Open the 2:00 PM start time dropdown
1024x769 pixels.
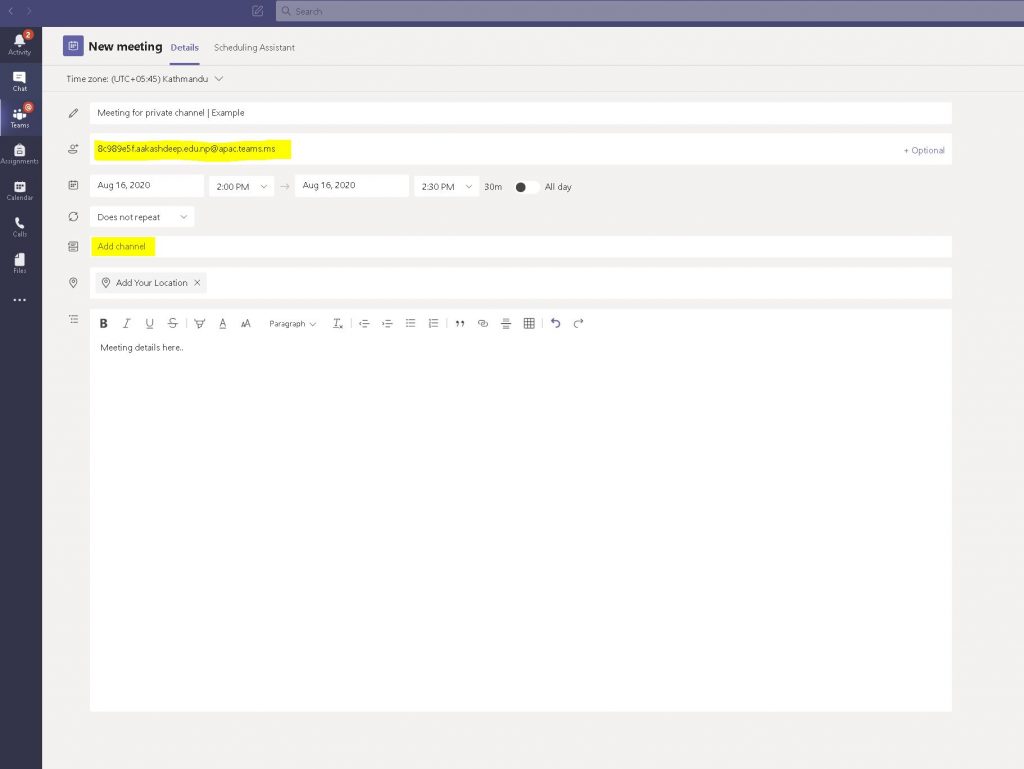click(x=241, y=187)
